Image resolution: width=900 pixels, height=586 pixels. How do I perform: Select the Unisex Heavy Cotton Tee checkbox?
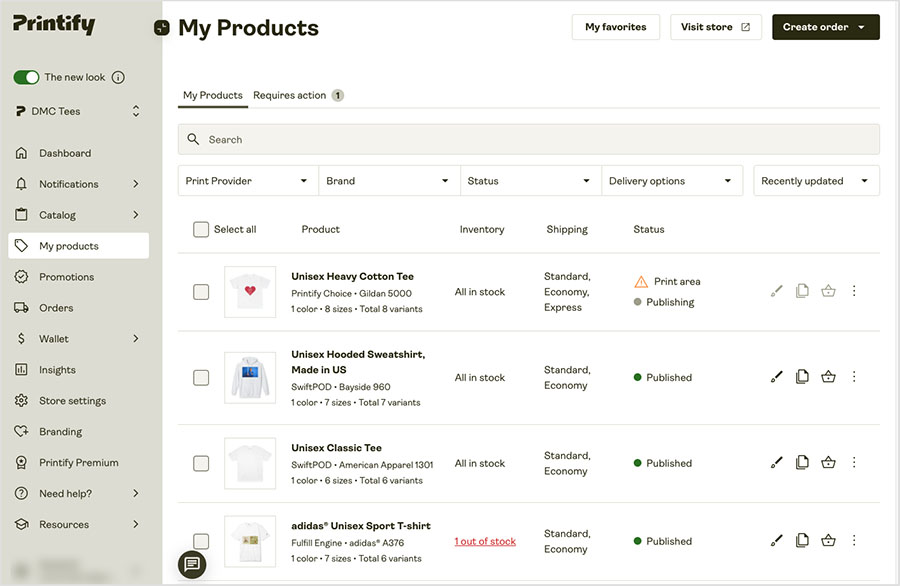pos(201,292)
